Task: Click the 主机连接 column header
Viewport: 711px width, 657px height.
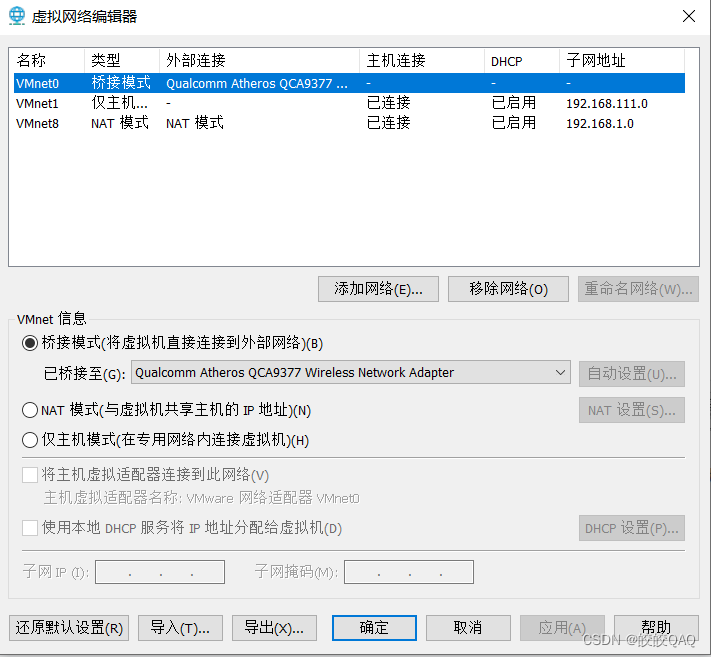Action: point(422,61)
